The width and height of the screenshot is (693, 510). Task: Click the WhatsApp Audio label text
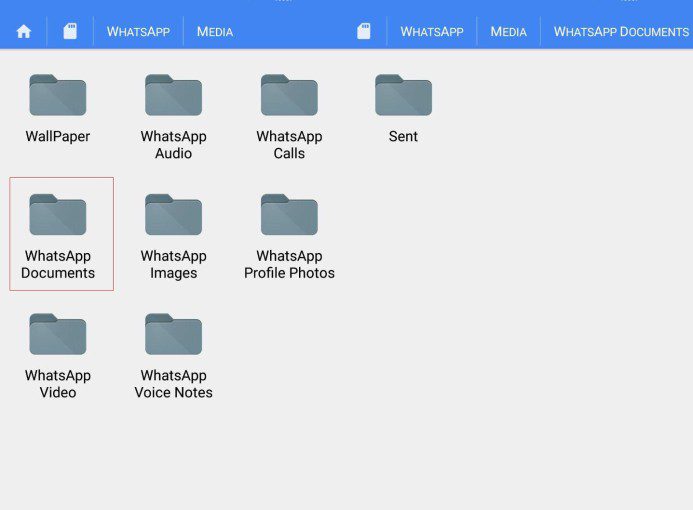coord(173,145)
